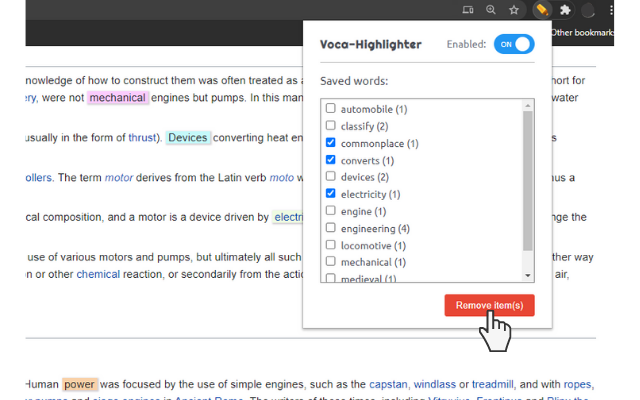
Task: Click highlighted word mechanical in article
Action: (118, 98)
